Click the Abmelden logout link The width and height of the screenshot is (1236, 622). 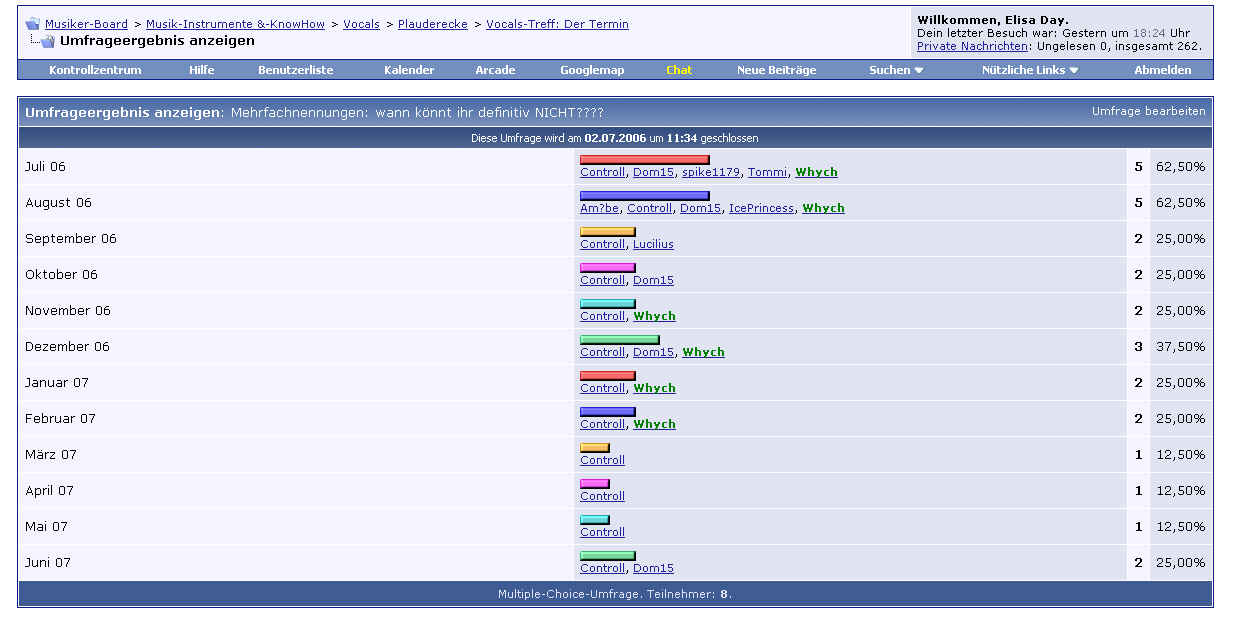point(1163,70)
